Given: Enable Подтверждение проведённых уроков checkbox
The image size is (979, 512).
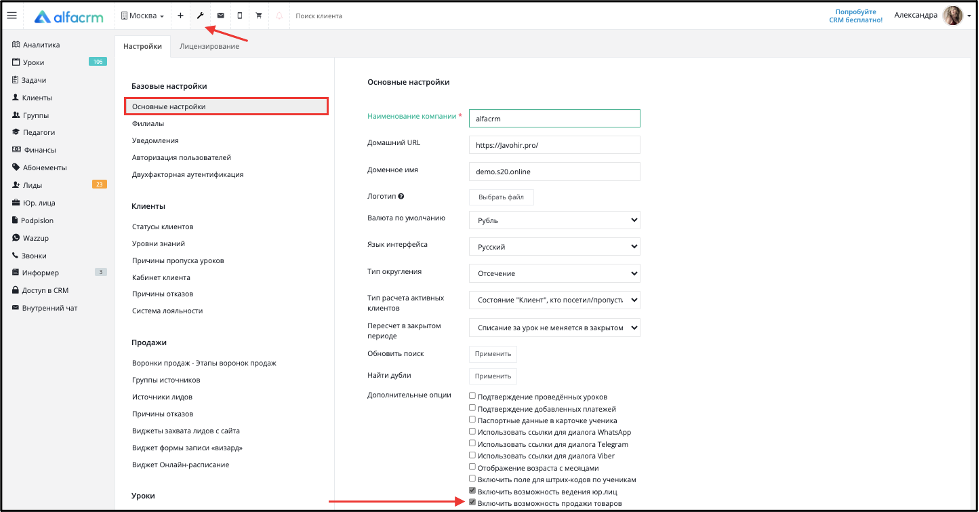Looking at the screenshot, I should coord(473,396).
